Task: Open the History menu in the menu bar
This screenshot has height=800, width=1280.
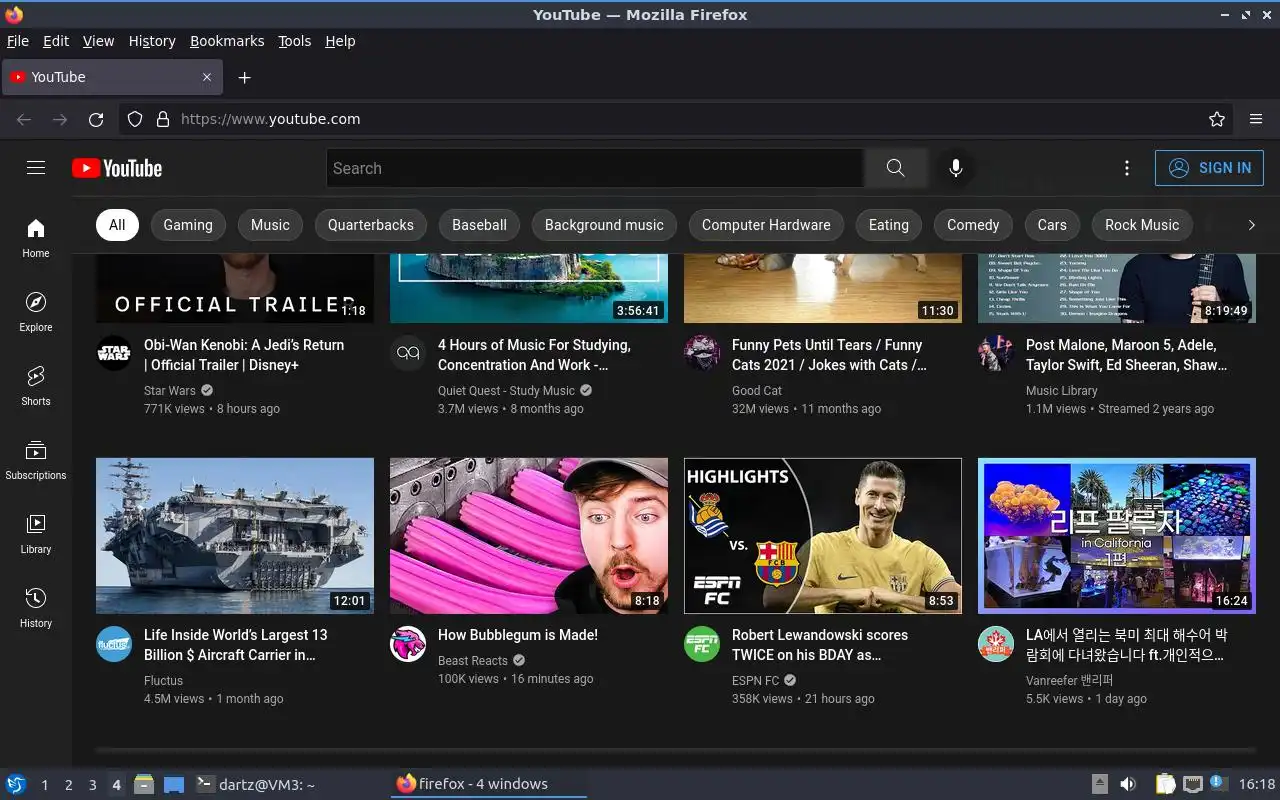Action: click(152, 41)
